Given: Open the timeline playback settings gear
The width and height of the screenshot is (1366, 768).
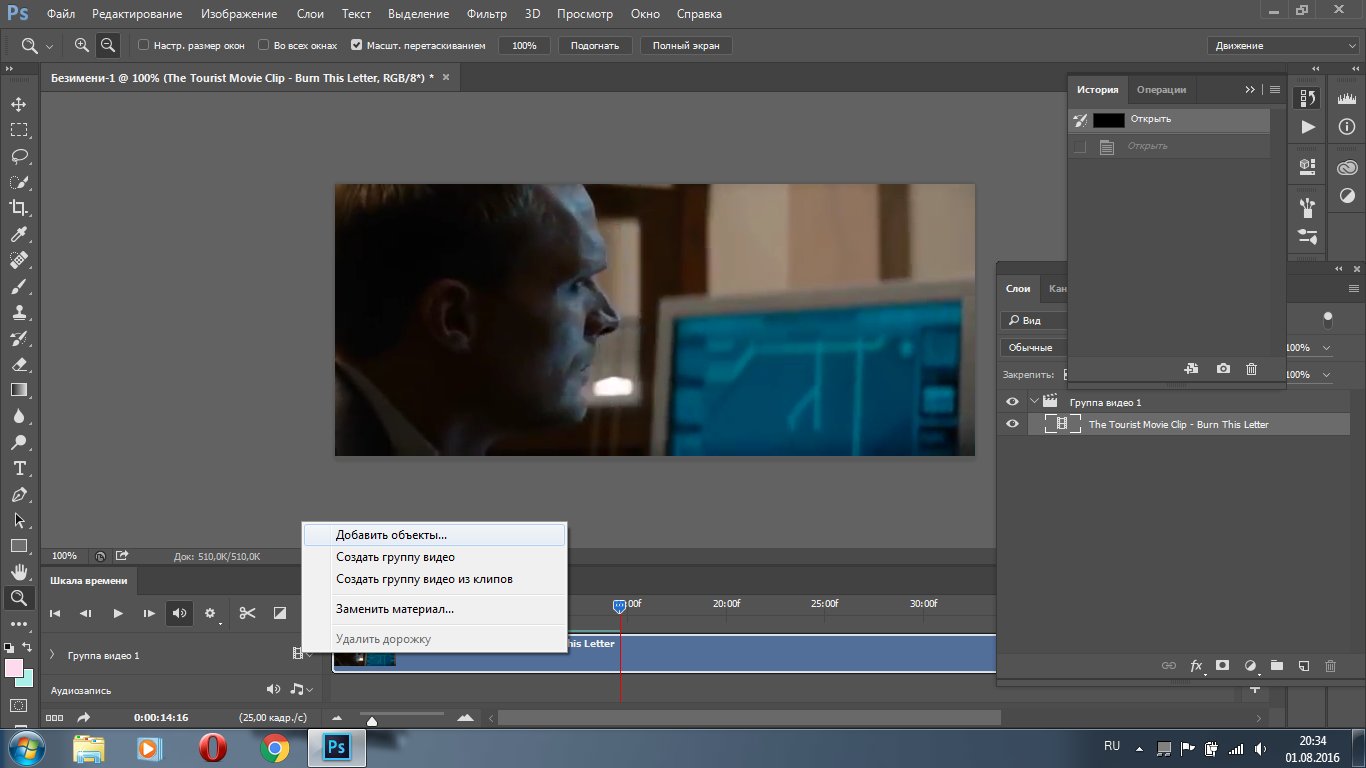Looking at the screenshot, I should (x=211, y=613).
